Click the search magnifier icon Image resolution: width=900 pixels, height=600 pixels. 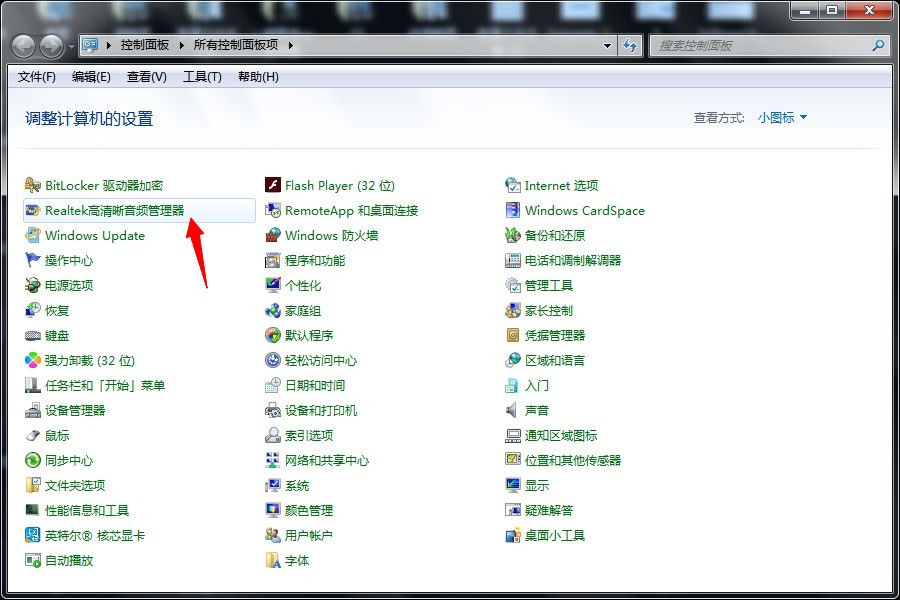878,45
